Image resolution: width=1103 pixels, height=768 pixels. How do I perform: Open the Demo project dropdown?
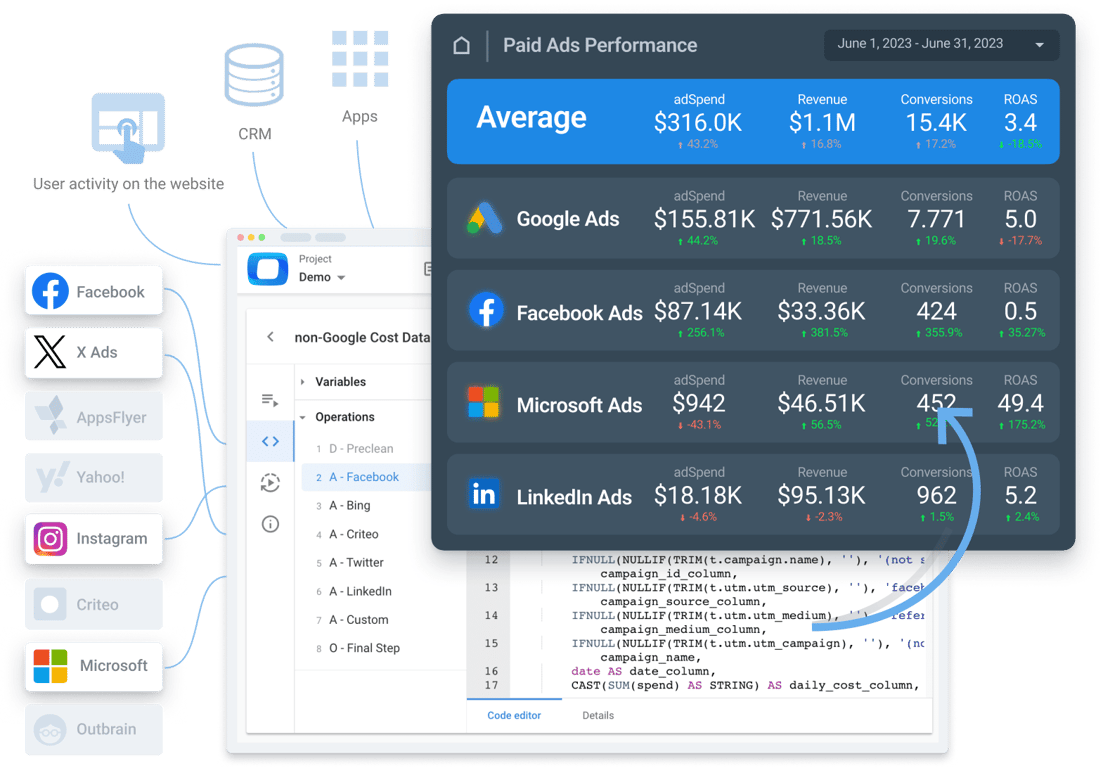pyautogui.click(x=321, y=277)
